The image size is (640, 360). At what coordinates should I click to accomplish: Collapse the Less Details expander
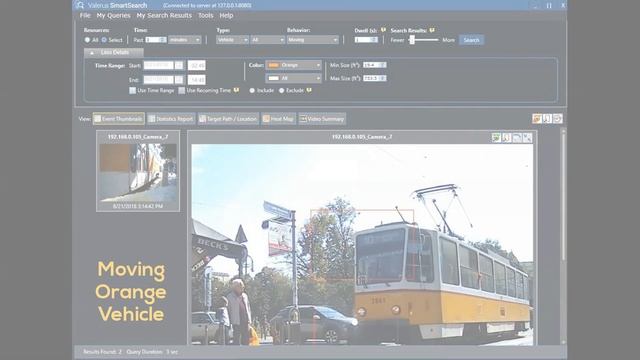tap(113, 53)
